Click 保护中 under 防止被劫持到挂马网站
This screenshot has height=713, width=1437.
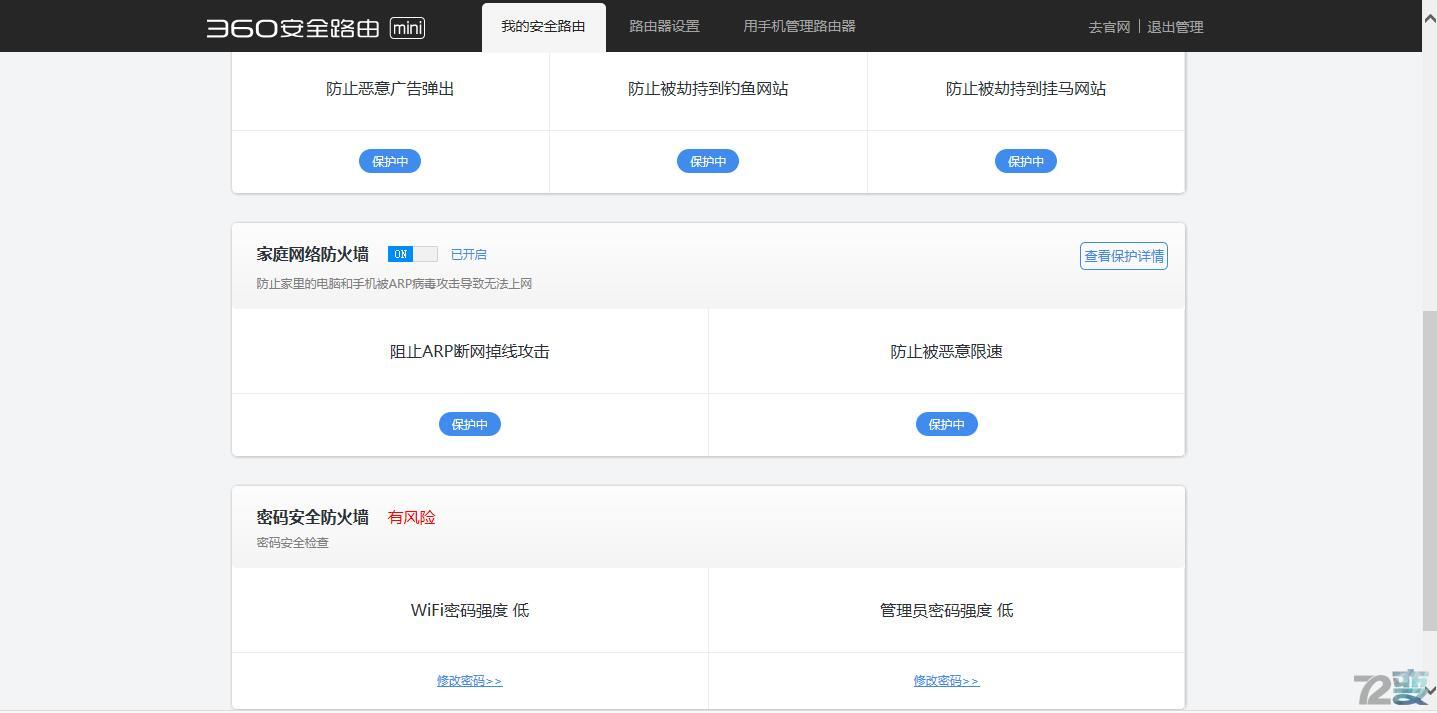pyautogui.click(x=1025, y=161)
